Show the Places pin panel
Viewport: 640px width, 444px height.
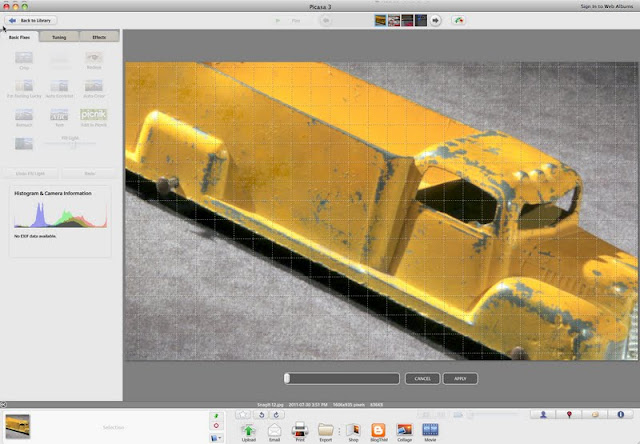[x=569, y=415]
